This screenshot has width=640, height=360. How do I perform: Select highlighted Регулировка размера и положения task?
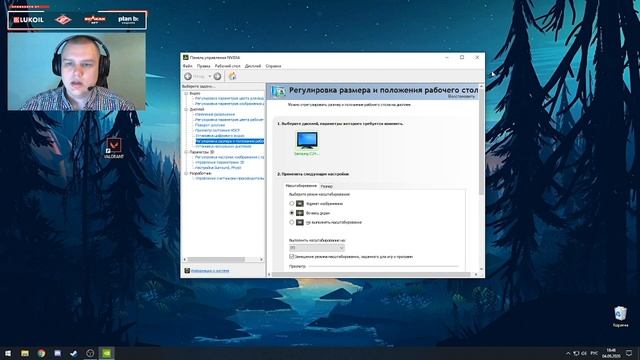[x=230, y=141]
